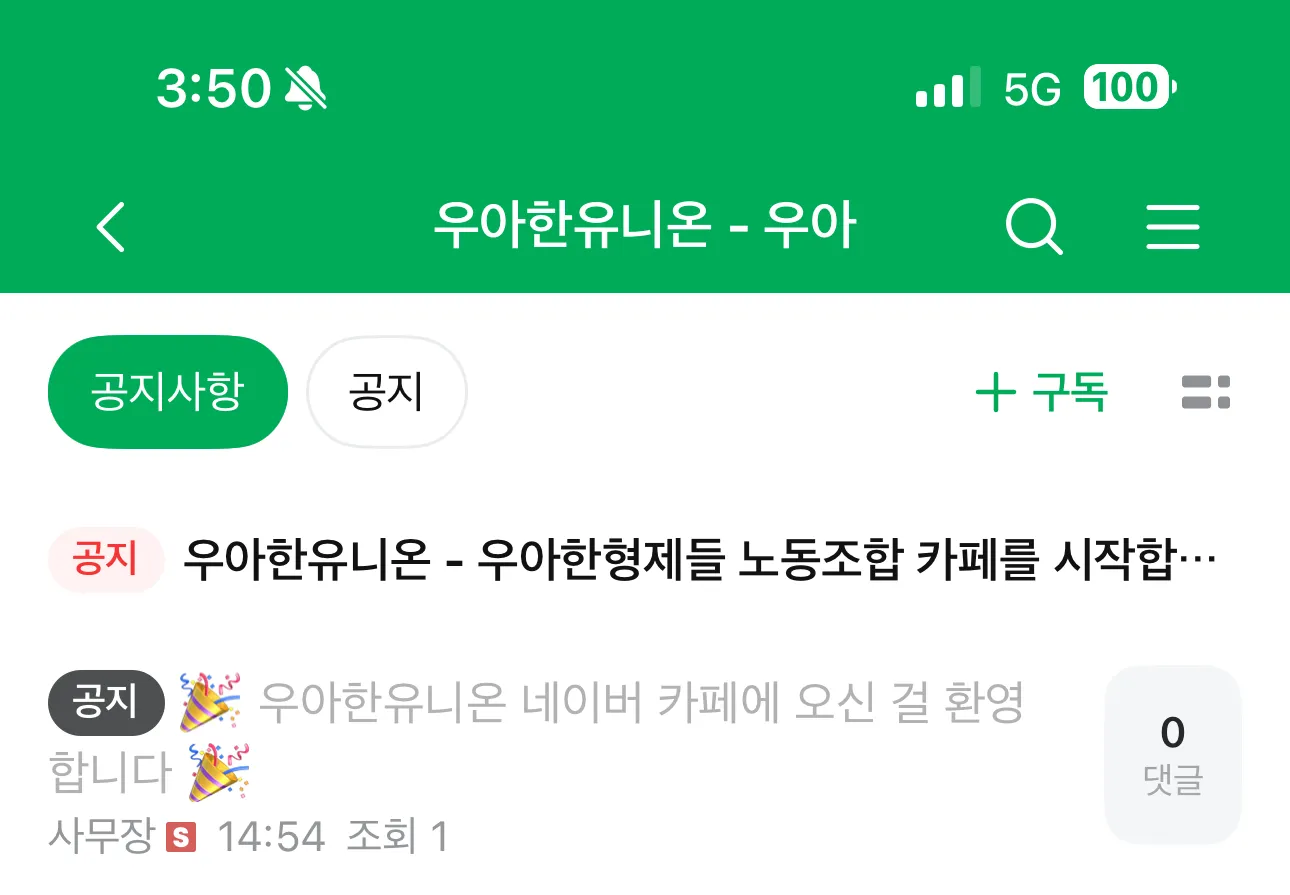Tap the battery indicator showing 100
The width and height of the screenshot is (1290, 895).
(x=1130, y=89)
